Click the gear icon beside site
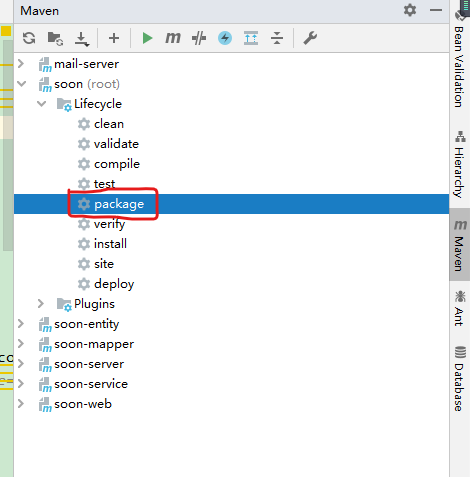Viewport: 470px width, 477px height. 84,264
